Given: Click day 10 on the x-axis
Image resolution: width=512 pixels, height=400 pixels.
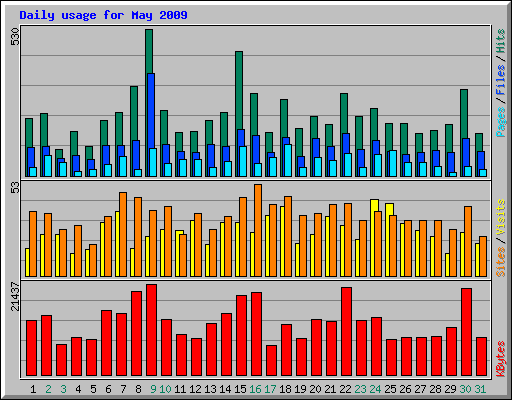Looking at the screenshot, I should [x=165, y=389].
